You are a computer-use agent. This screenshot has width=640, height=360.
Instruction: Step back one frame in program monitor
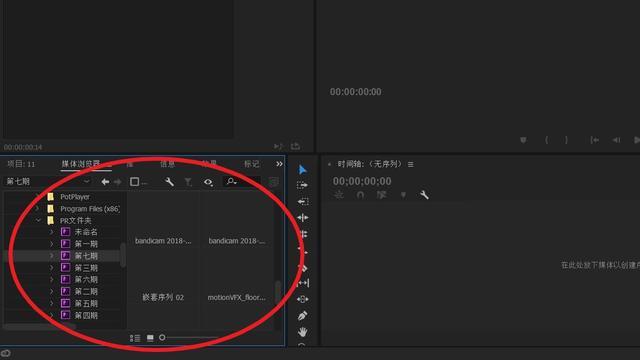click(616, 140)
